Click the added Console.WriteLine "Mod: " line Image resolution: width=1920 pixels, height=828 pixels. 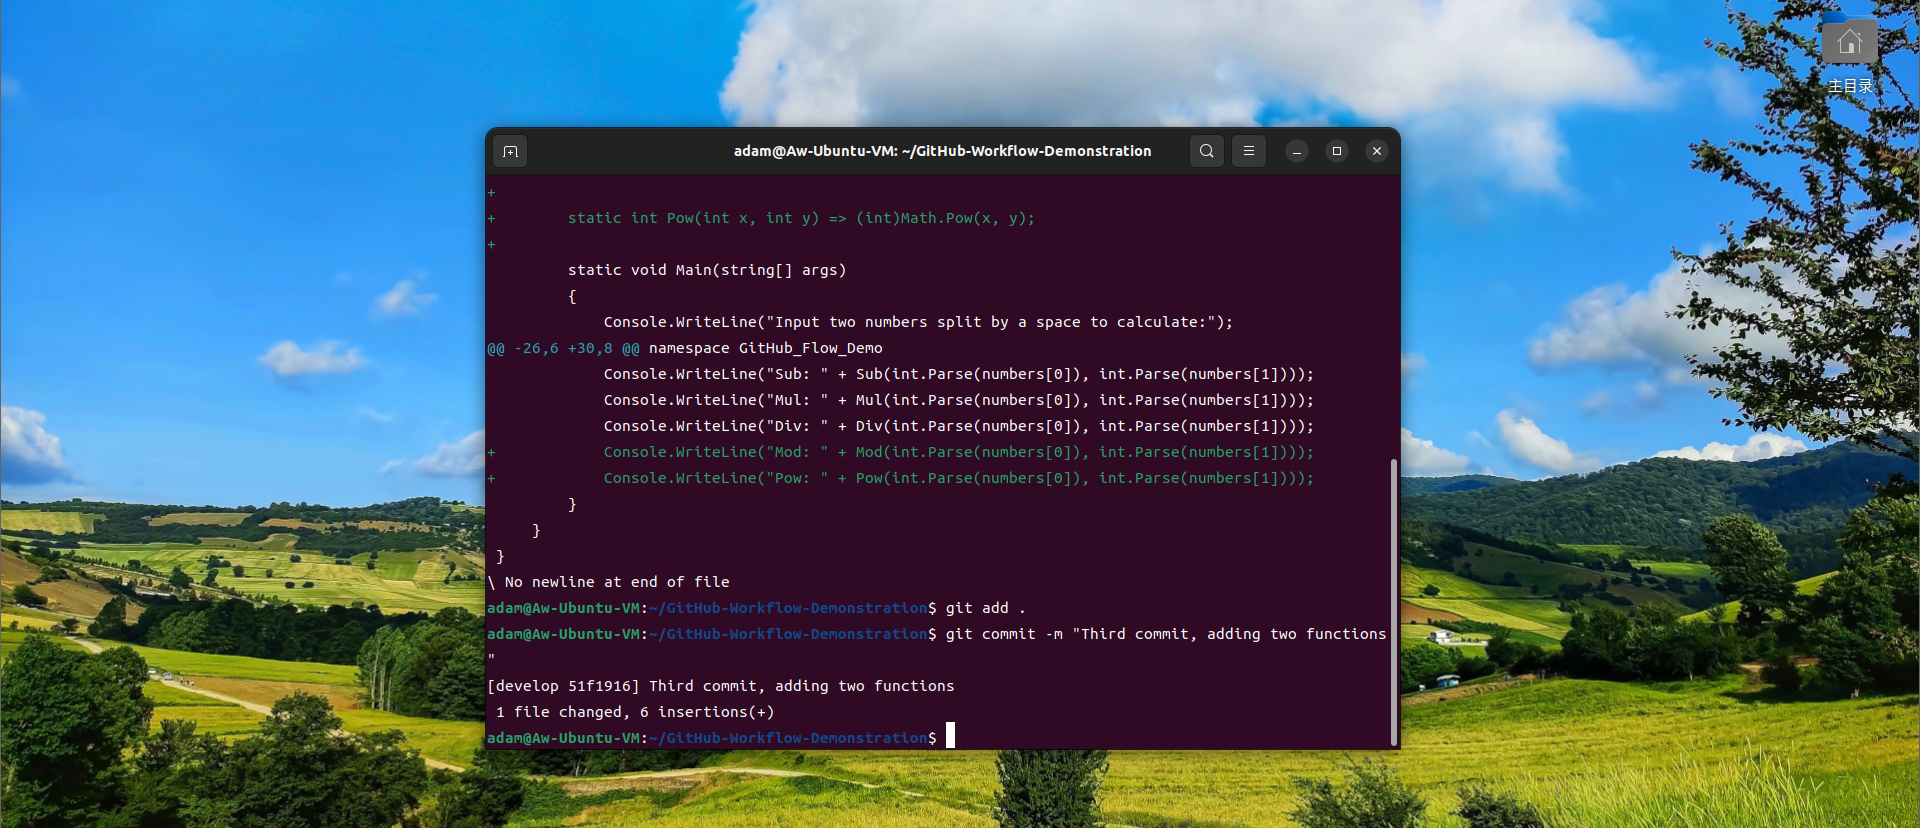957,452
